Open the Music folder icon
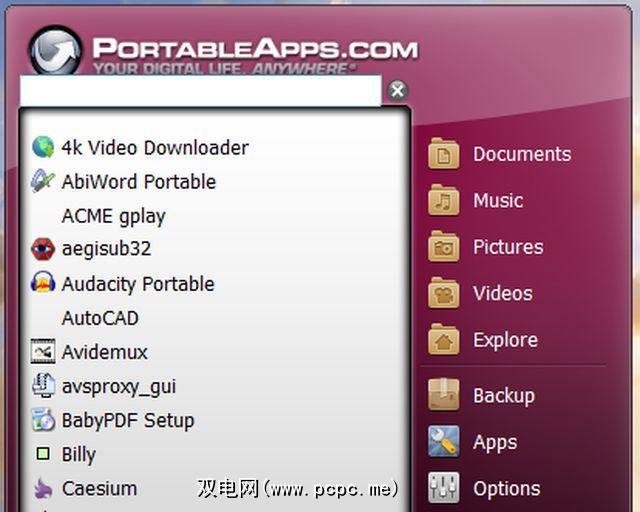This screenshot has width=640, height=512. 444,200
